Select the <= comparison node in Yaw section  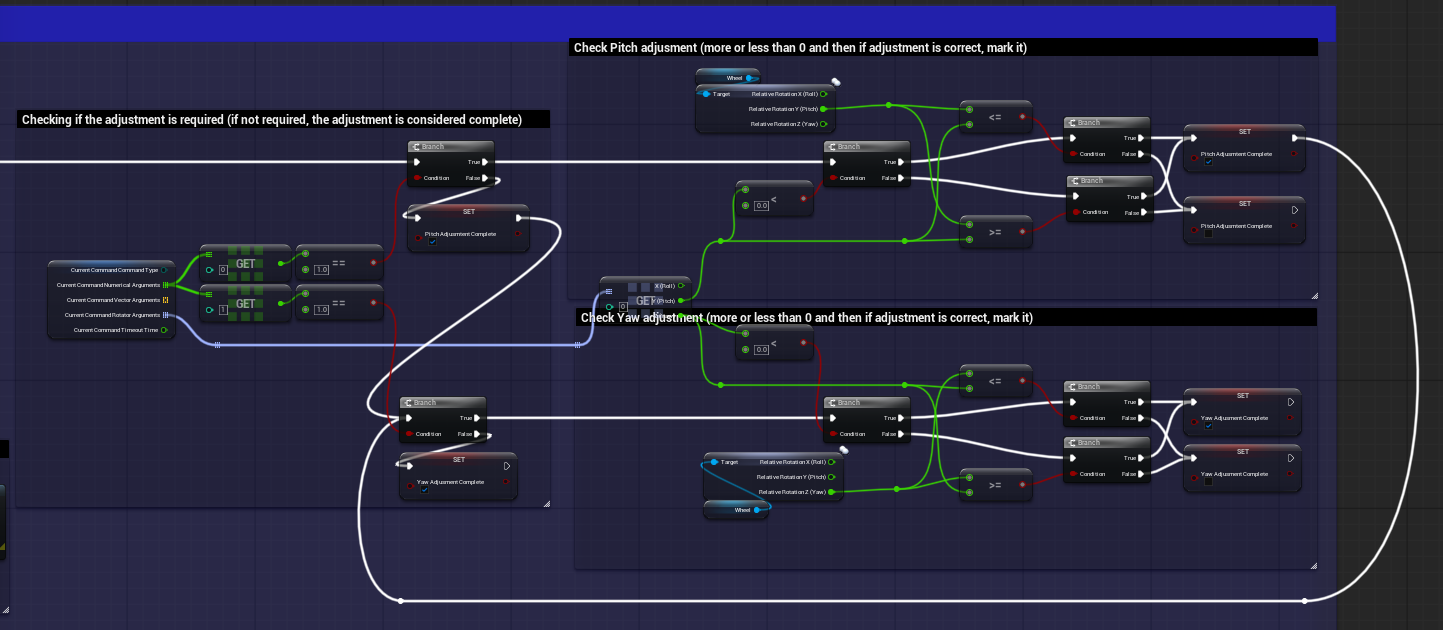point(995,381)
